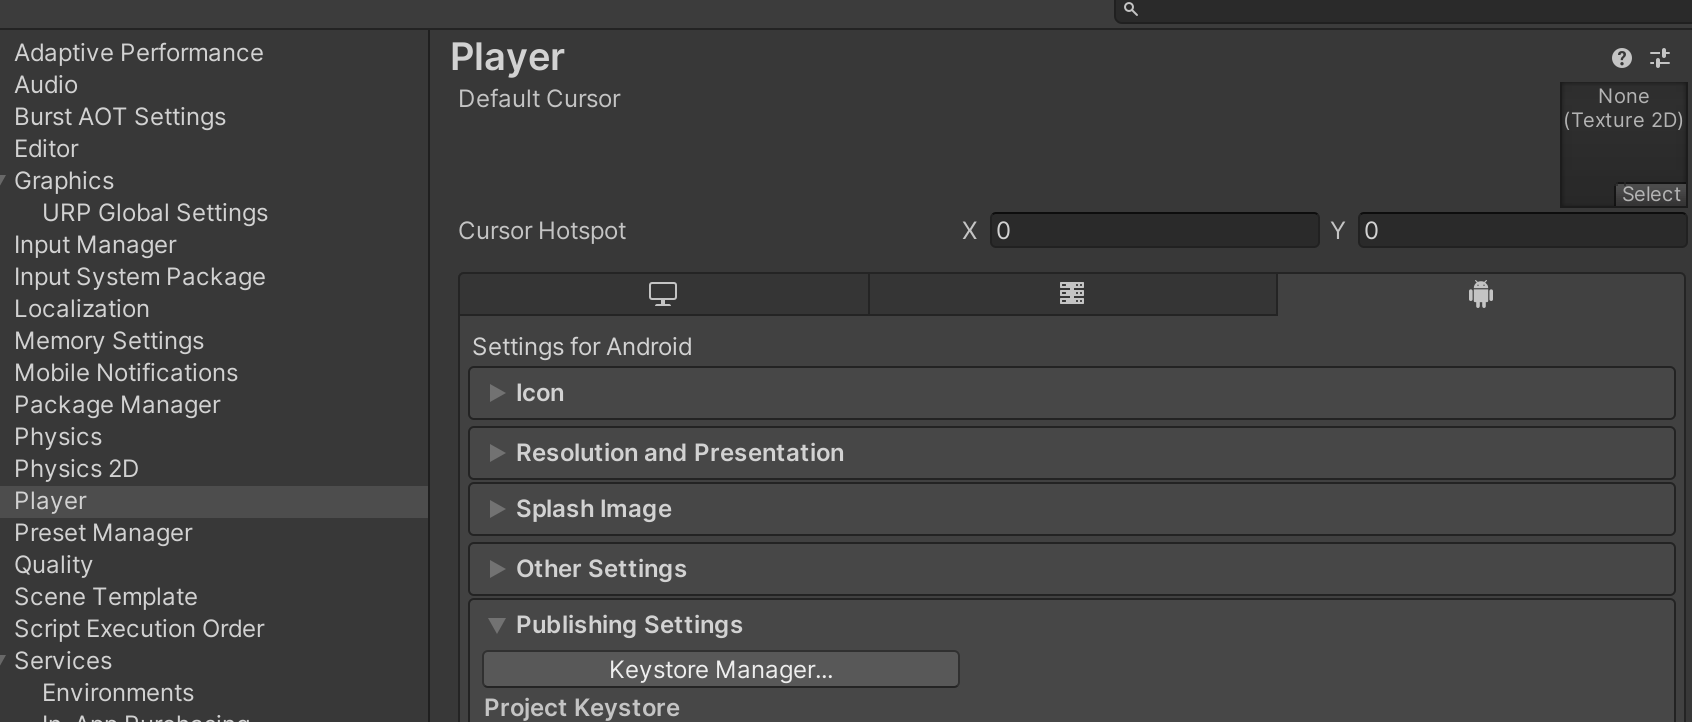Image resolution: width=1692 pixels, height=722 pixels.
Task: Expand the Splash Image section
Action: tap(1072, 509)
